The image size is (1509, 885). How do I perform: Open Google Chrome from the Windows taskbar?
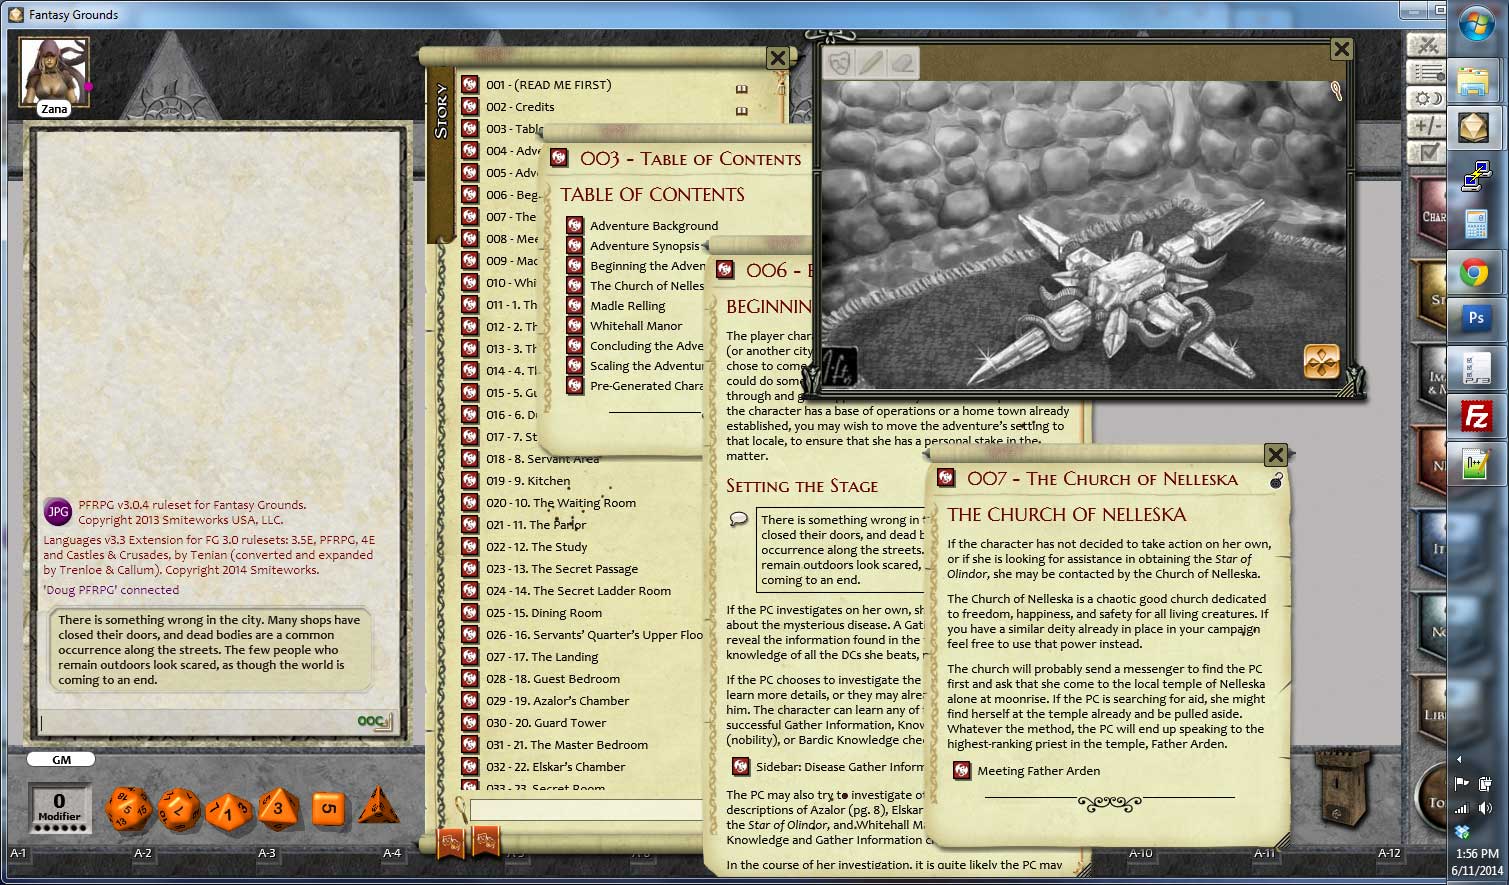tap(1474, 273)
